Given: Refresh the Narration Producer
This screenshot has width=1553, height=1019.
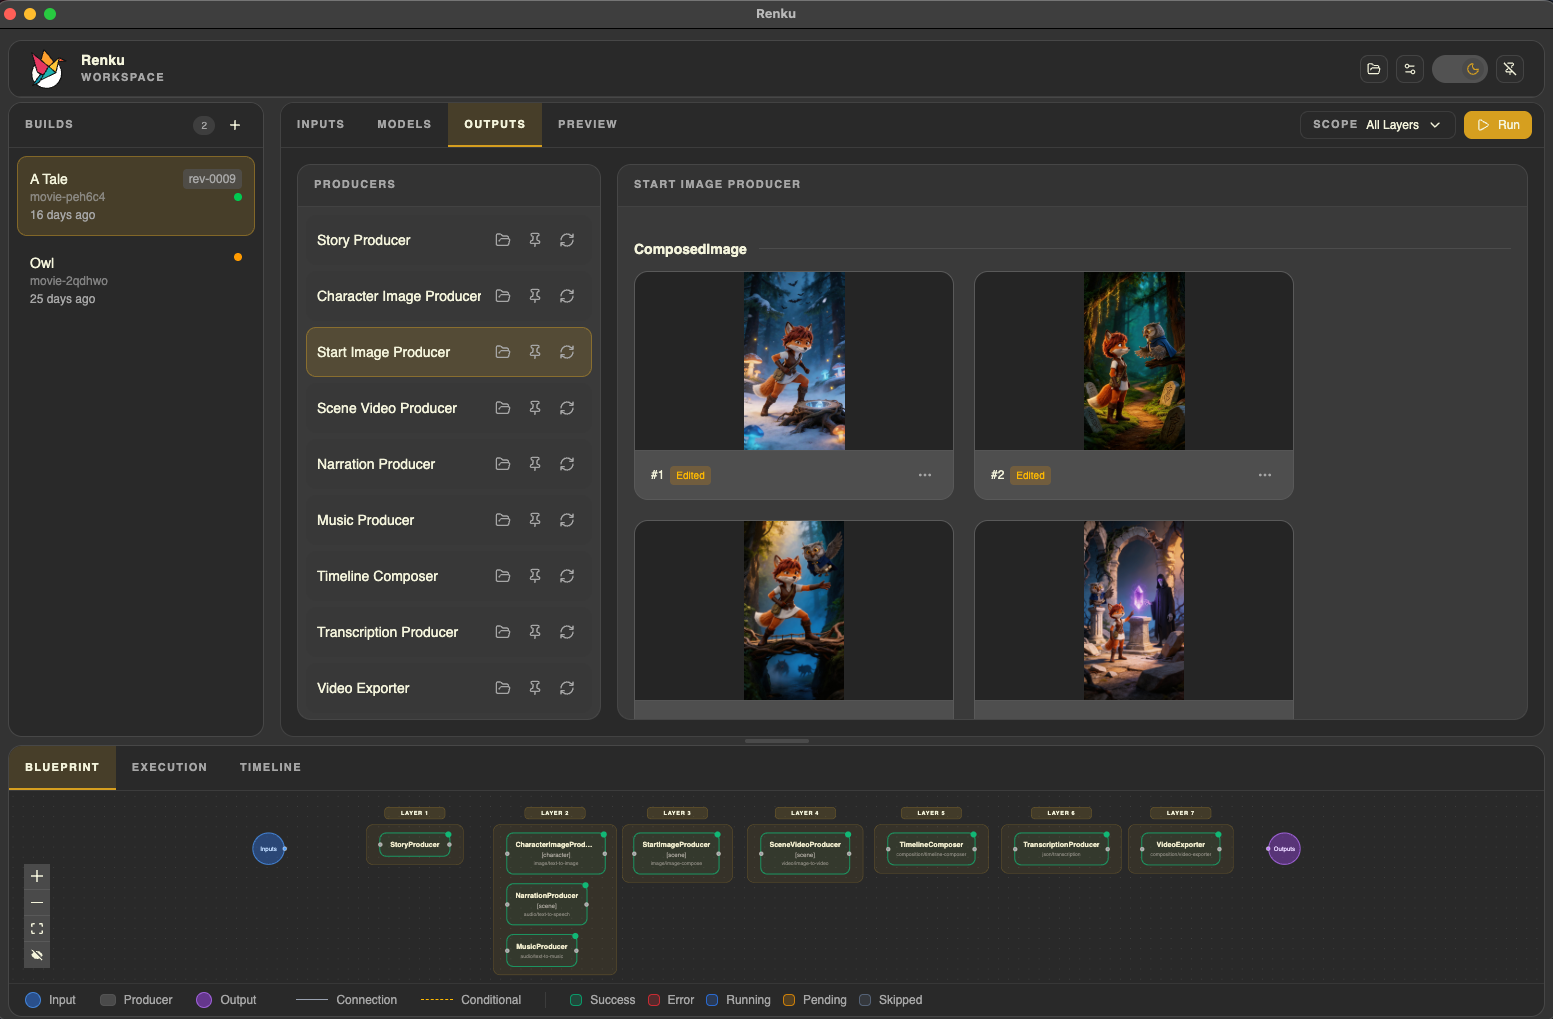Looking at the screenshot, I should (567, 464).
